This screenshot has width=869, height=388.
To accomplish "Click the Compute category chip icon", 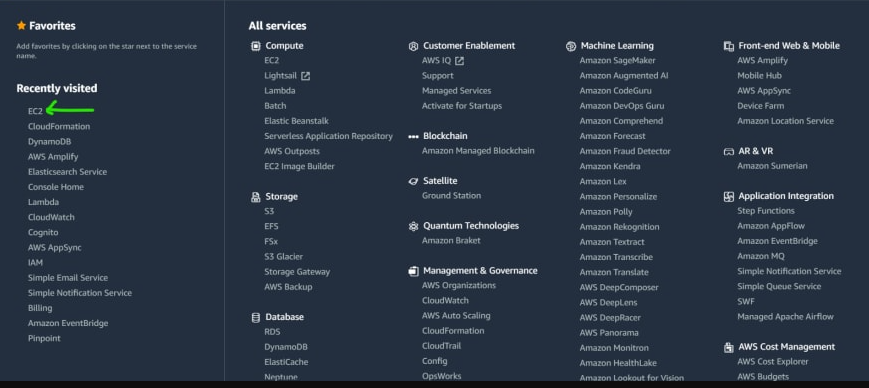I will pyautogui.click(x=255, y=46).
